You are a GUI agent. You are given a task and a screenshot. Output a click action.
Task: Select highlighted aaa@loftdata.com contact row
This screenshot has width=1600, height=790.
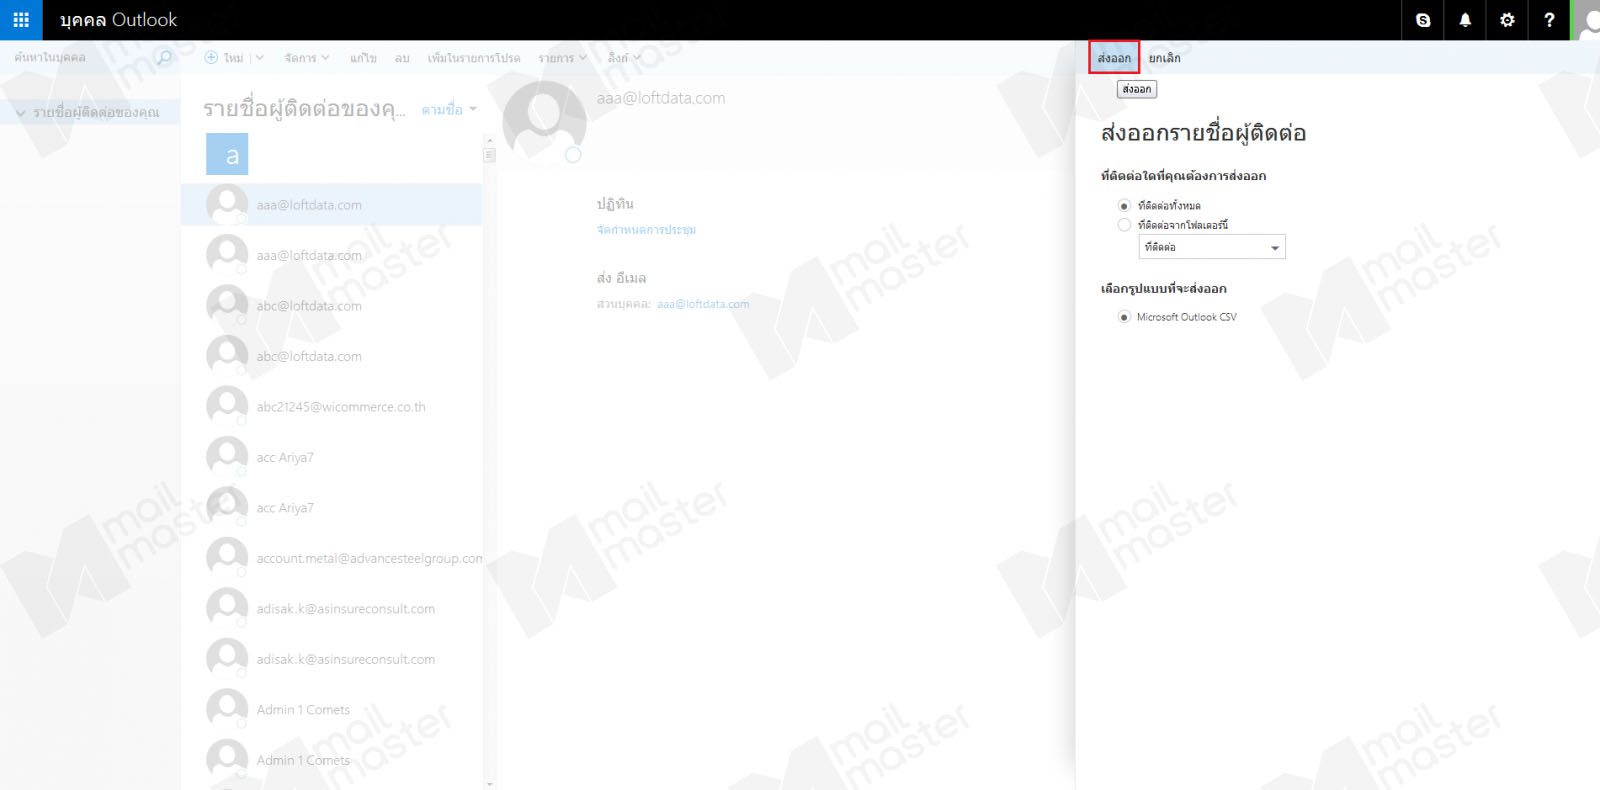pos(331,205)
